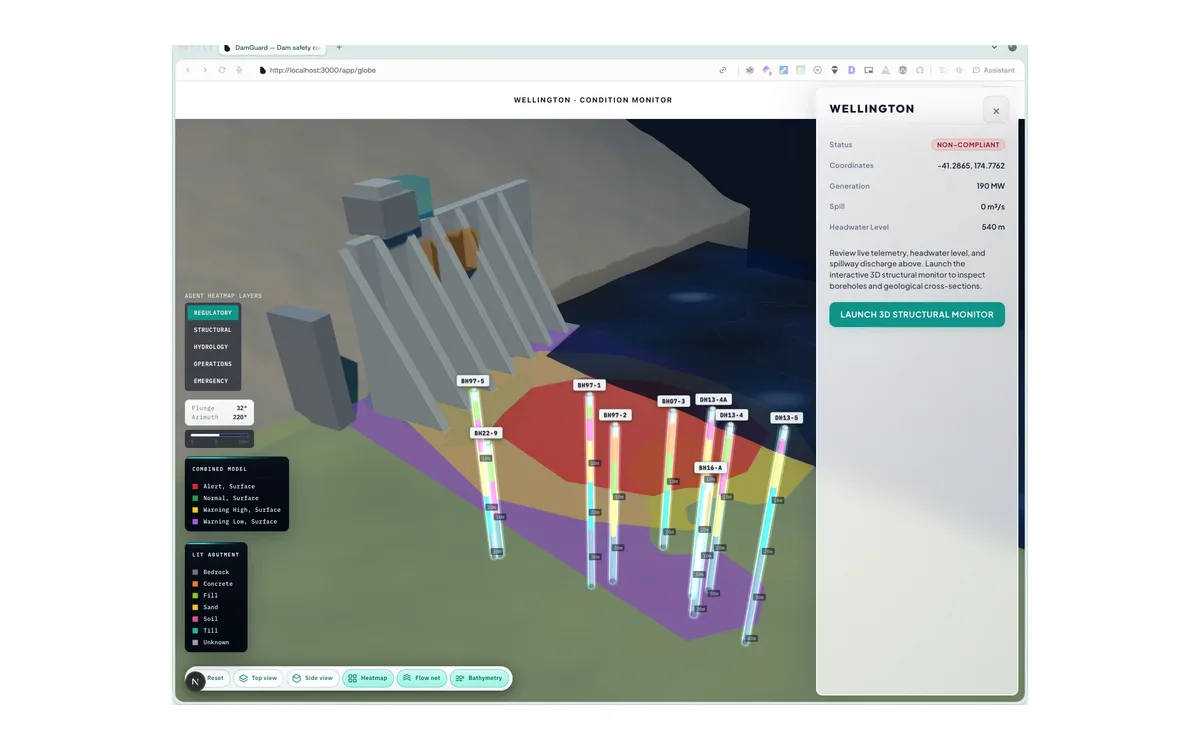Click the purple D extension icon
Viewport: 1200px width, 750px height.
(851, 70)
